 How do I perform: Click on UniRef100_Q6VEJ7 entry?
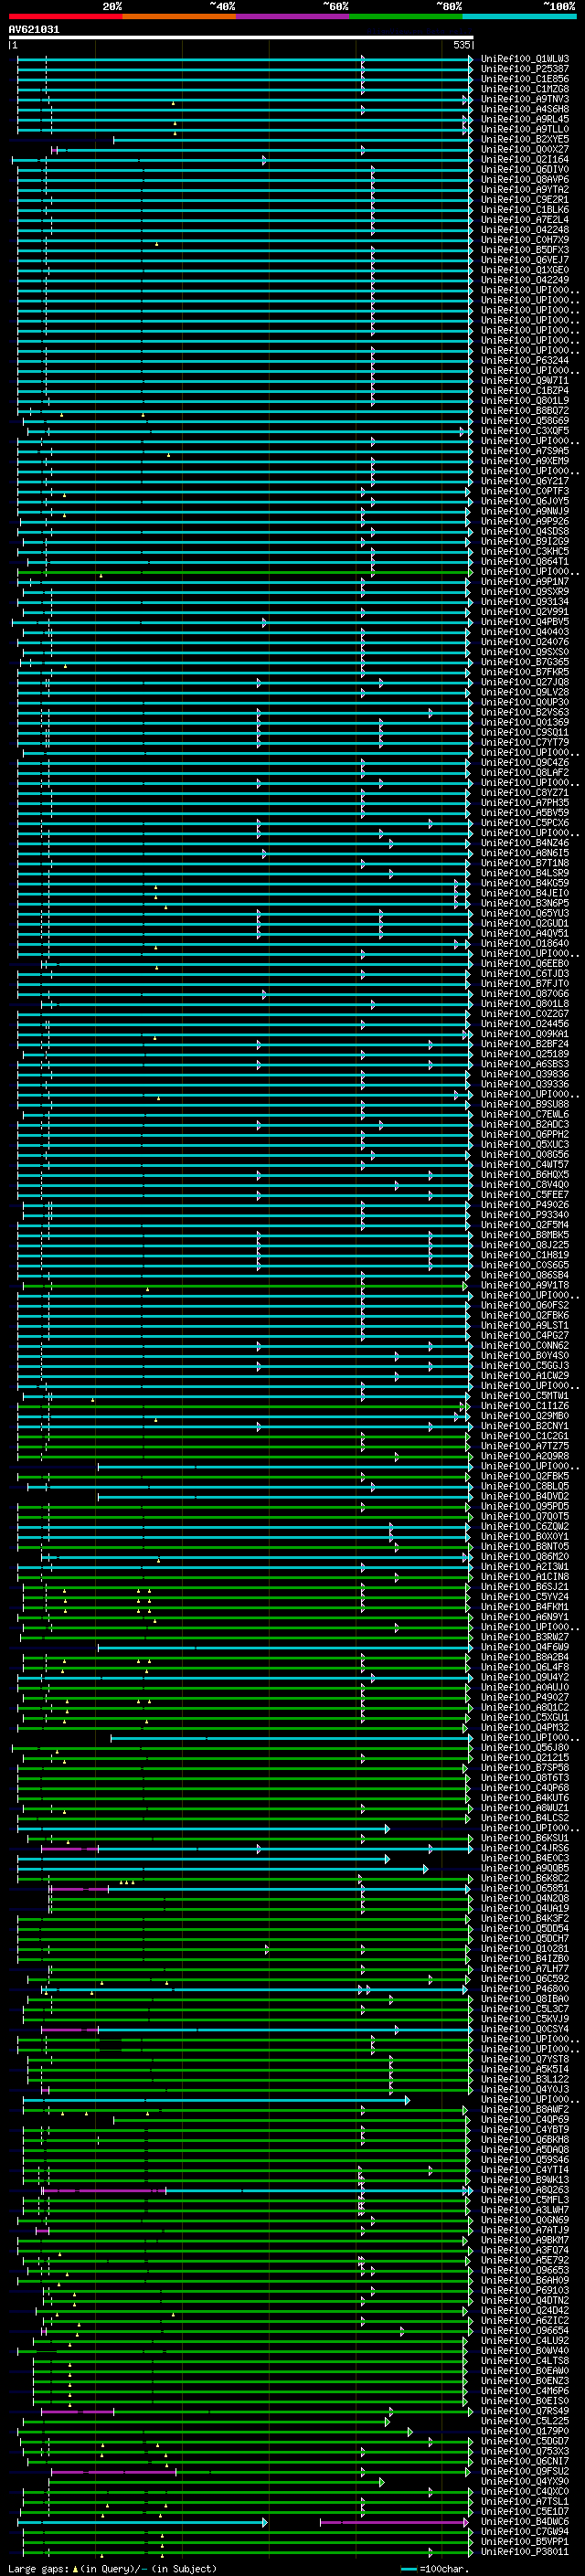(x=525, y=260)
